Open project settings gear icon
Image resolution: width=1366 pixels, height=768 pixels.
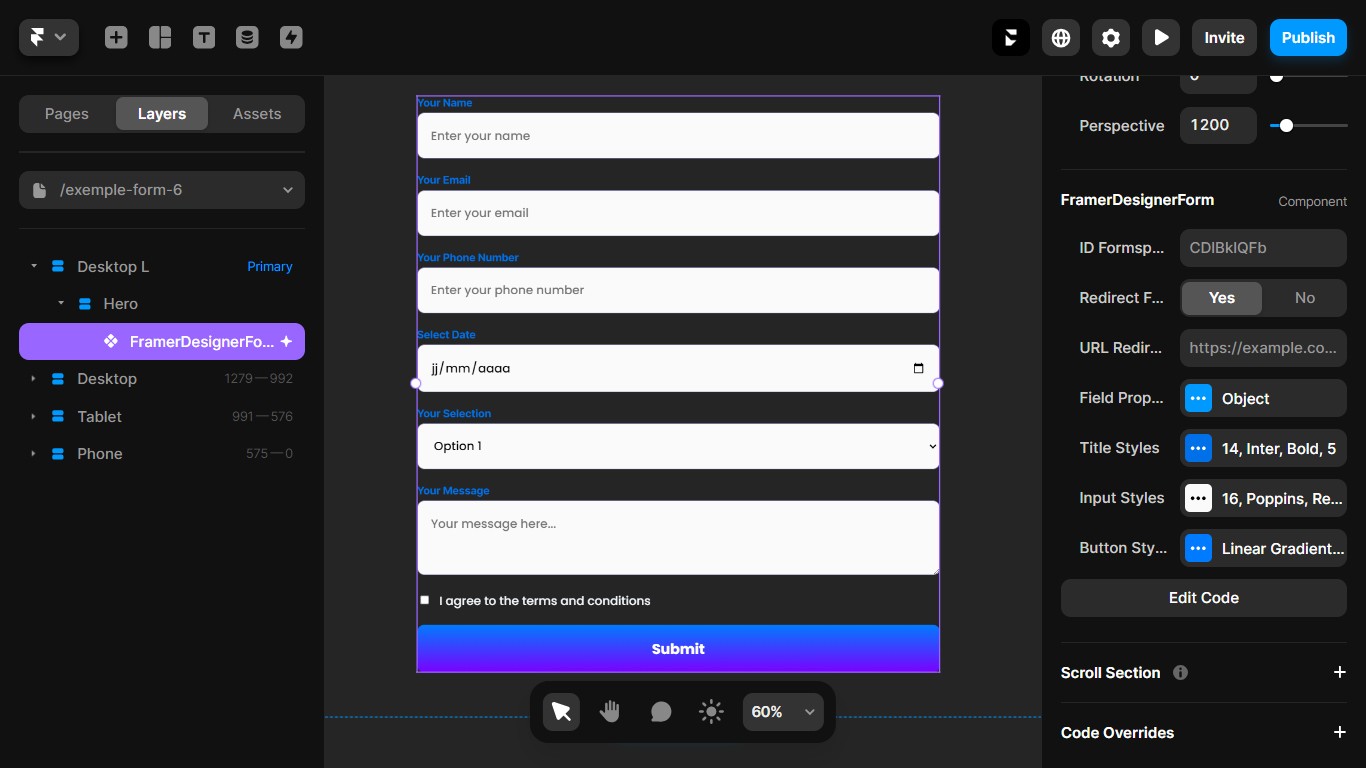(x=1110, y=37)
